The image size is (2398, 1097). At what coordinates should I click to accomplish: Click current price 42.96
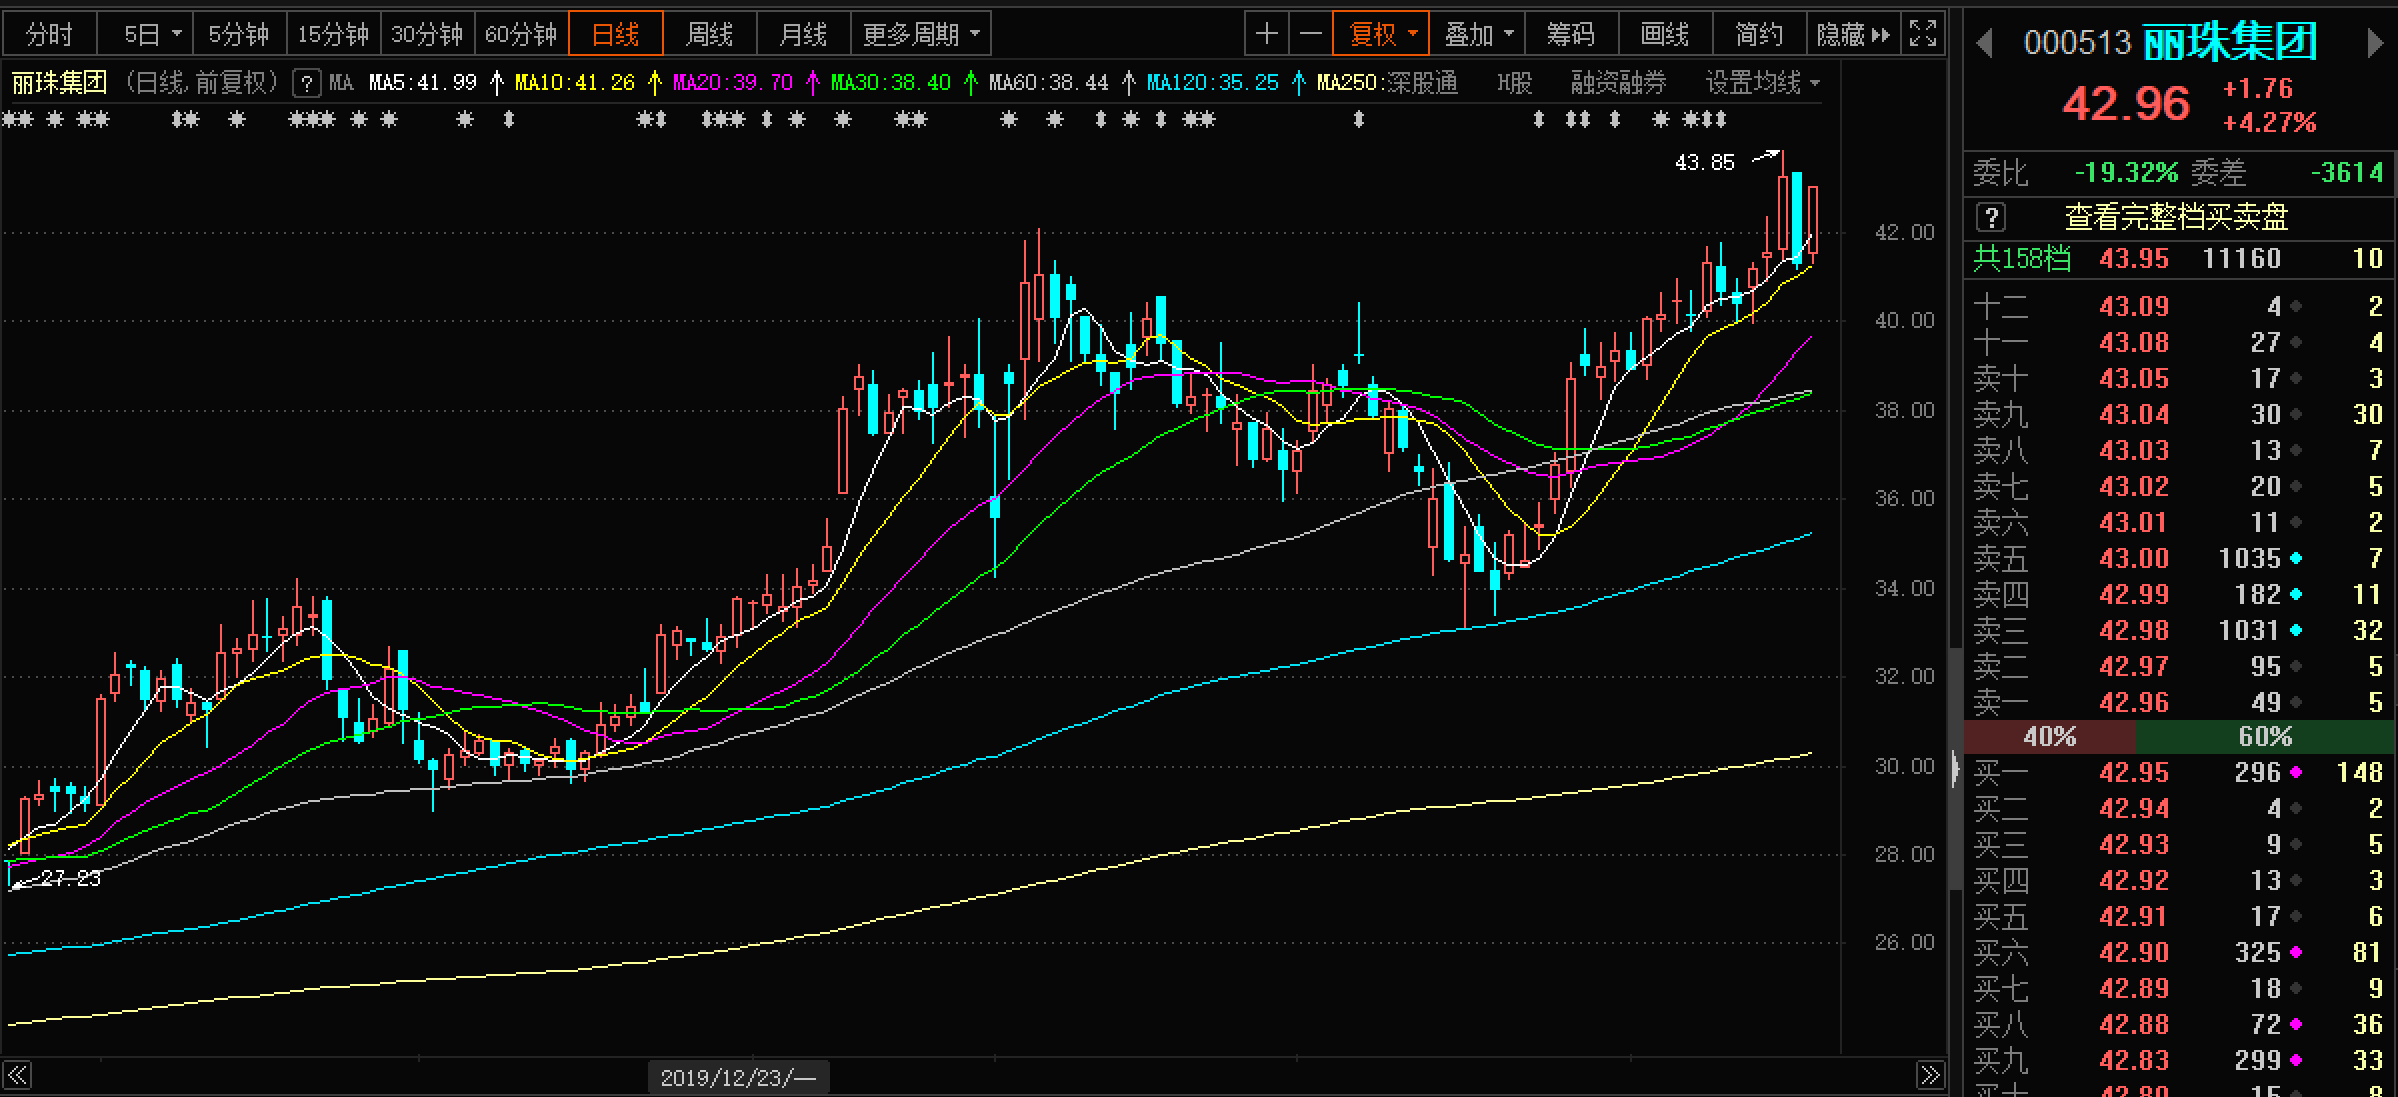(2126, 104)
